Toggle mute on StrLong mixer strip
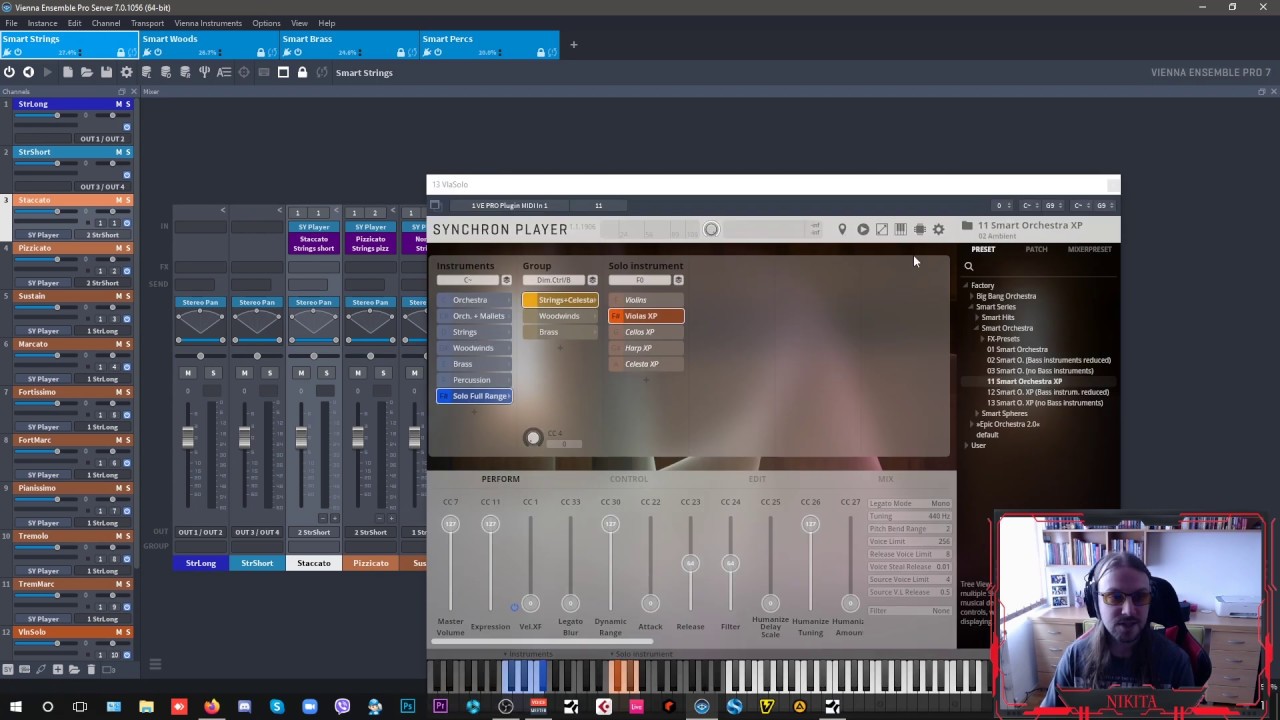 click(x=187, y=373)
